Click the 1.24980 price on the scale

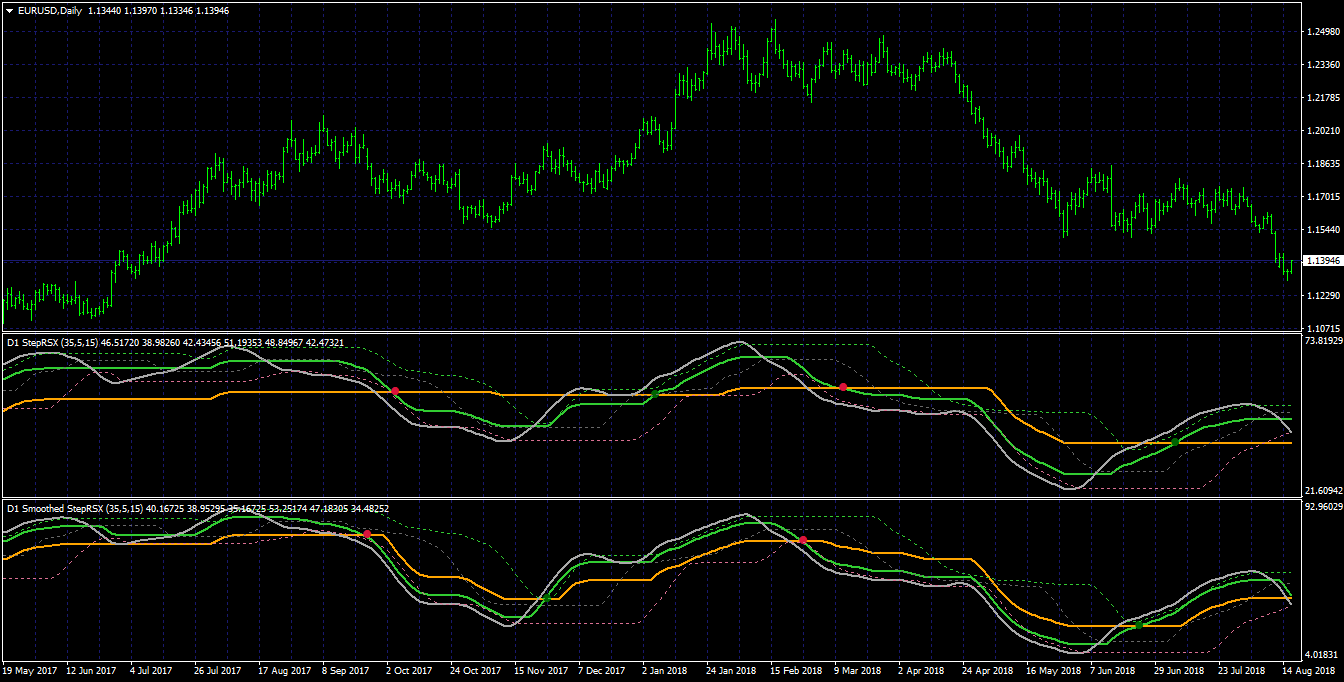tap(1323, 32)
